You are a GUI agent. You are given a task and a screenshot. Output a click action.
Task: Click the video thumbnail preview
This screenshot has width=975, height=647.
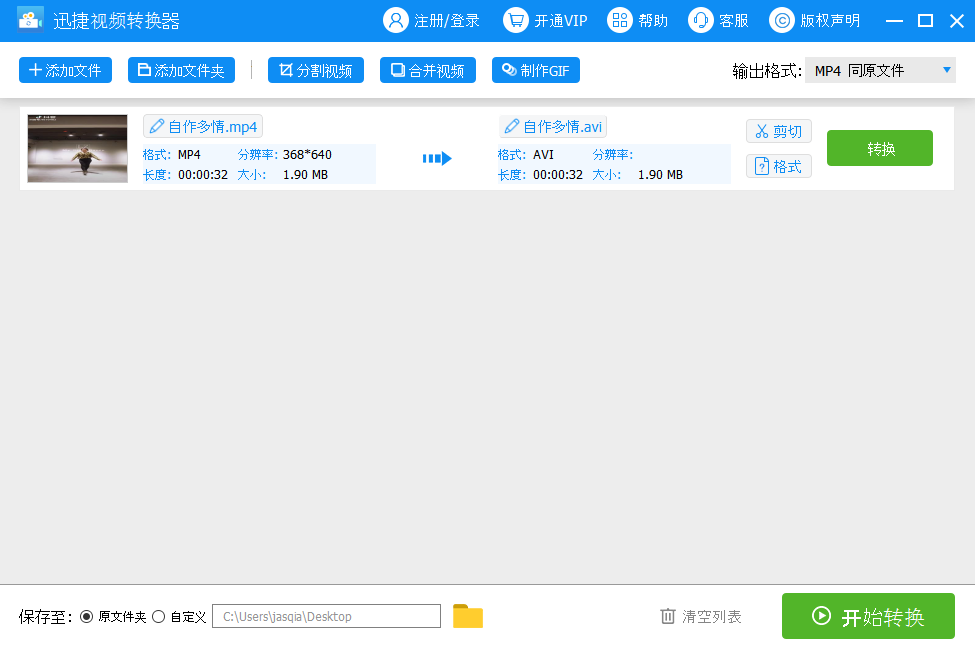coord(77,148)
